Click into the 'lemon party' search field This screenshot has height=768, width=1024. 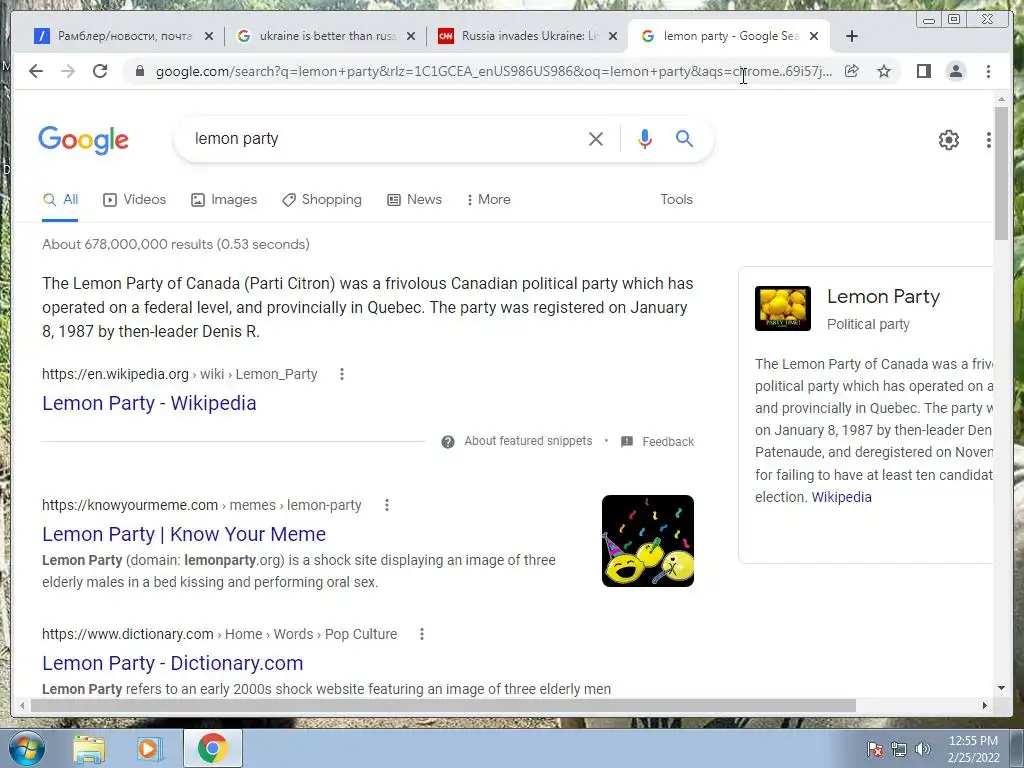click(x=385, y=138)
